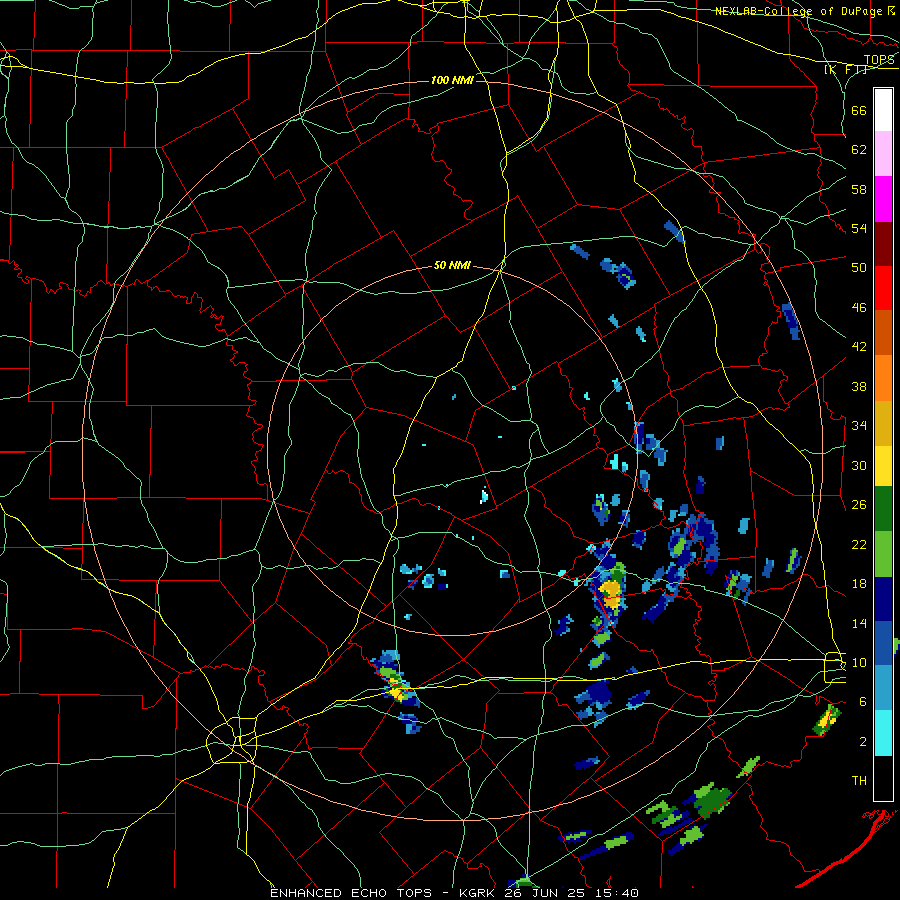Click the legend value 10
The image size is (900, 900).
[859, 662]
